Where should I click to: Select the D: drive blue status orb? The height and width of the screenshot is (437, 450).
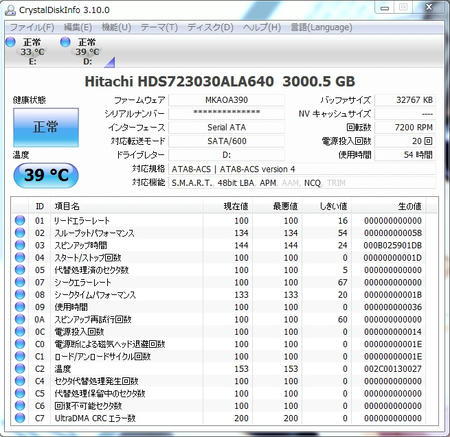[65, 42]
